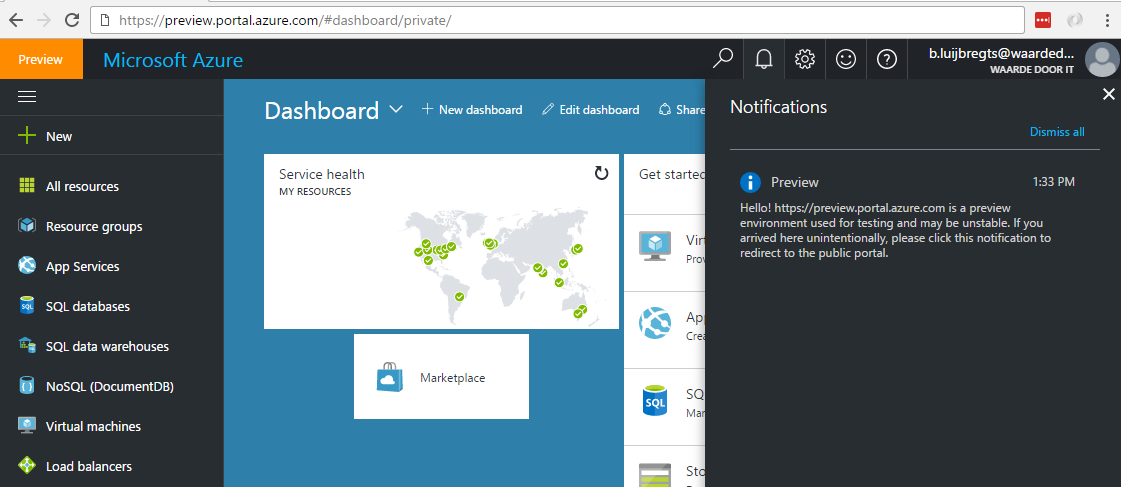
Task: Reload the page with the refresh icon
Action: [x=72, y=21]
